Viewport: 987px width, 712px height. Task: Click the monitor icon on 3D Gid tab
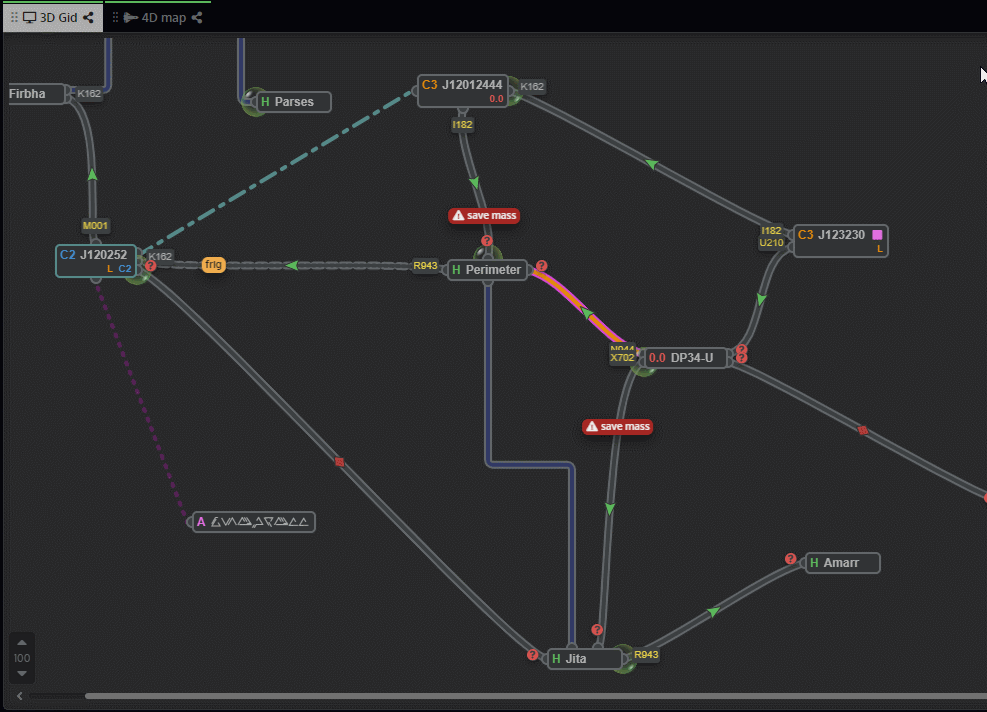30,18
